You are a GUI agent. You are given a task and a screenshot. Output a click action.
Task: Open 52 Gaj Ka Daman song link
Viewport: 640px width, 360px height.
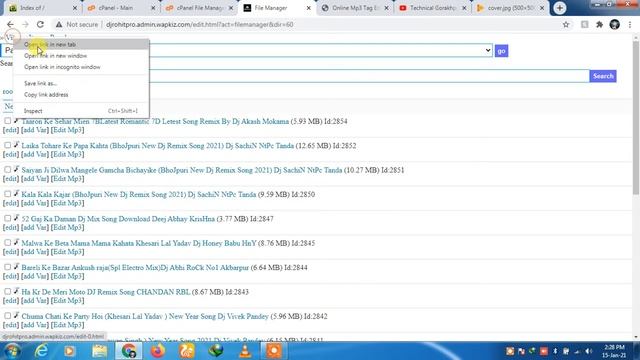118,219
